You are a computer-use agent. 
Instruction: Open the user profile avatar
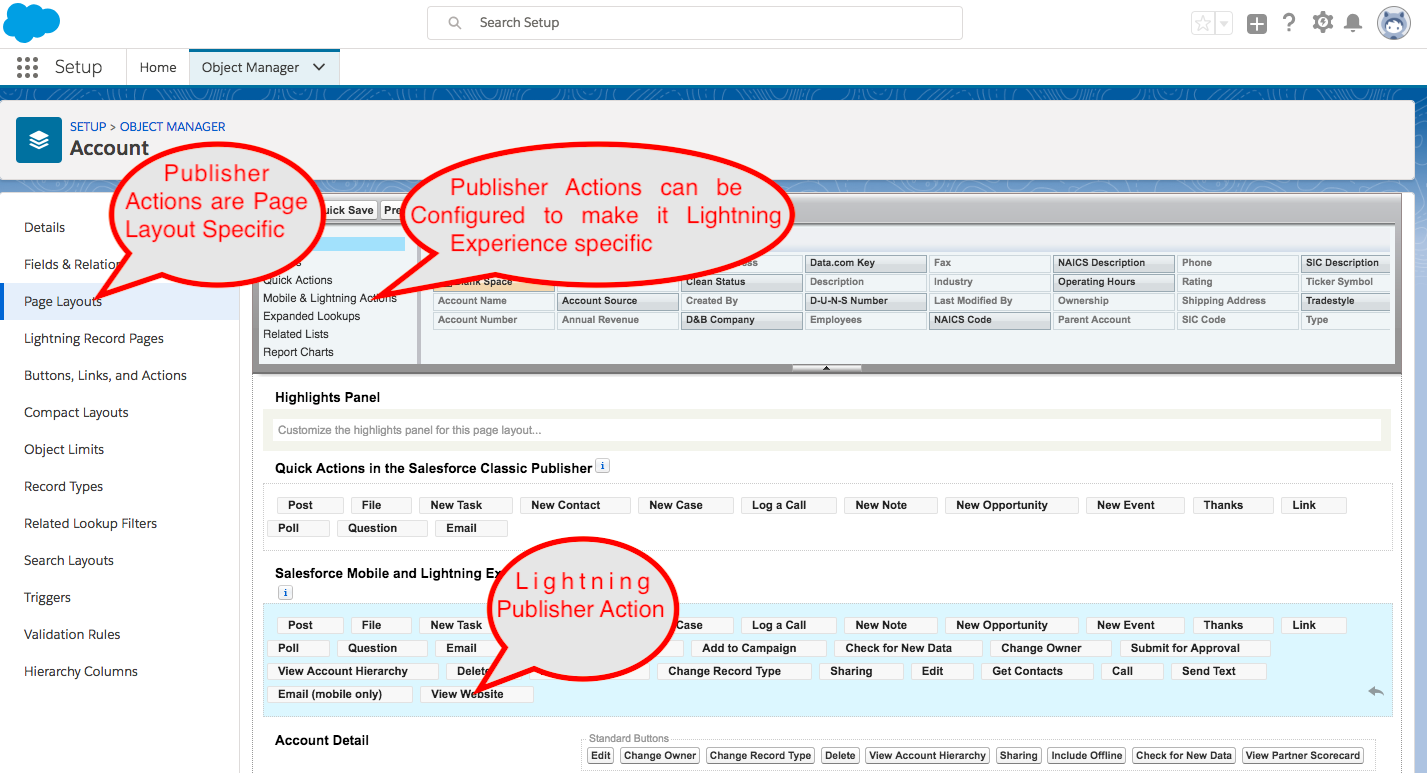tap(1394, 23)
